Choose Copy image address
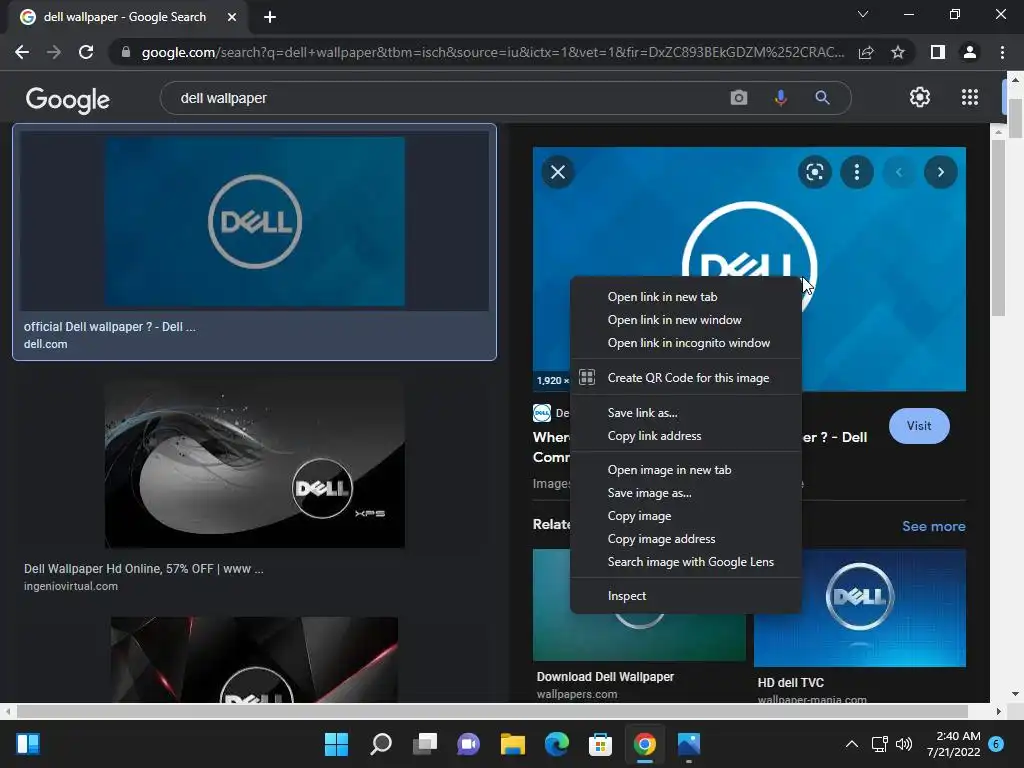Viewport: 1024px width, 768px height. [x=686, y=539]
